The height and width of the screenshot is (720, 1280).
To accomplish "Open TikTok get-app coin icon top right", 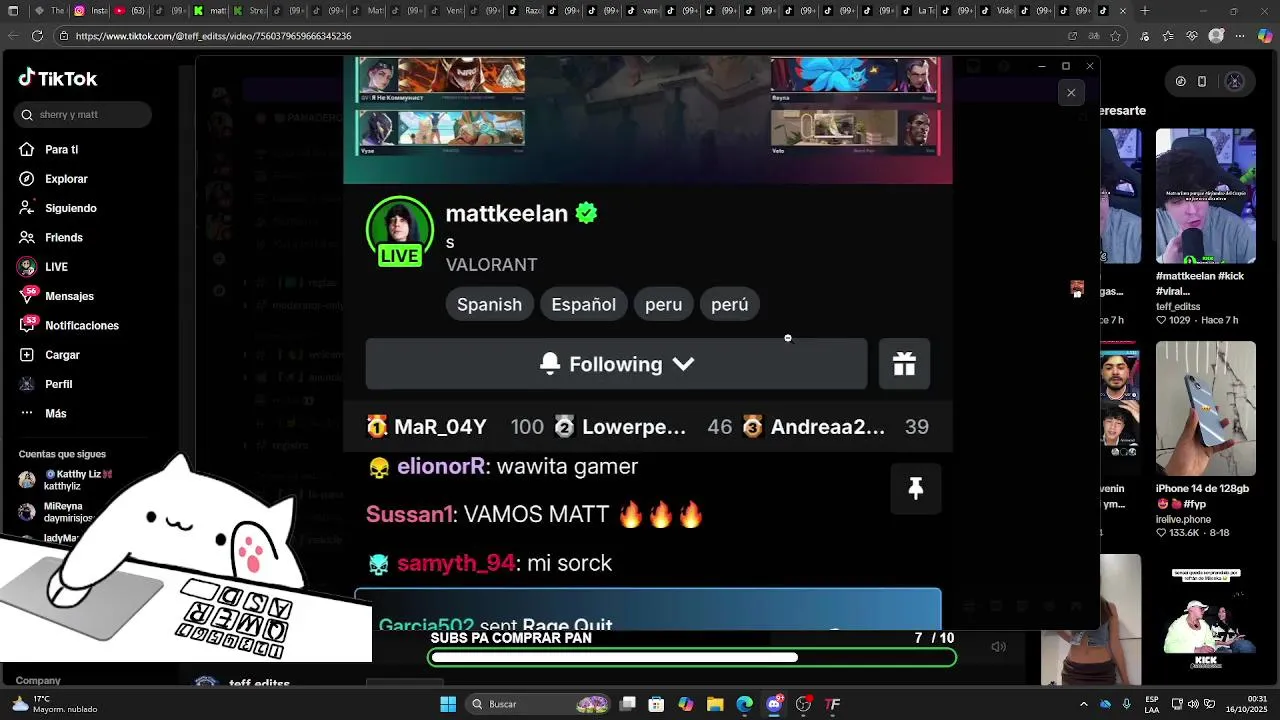I will click(1180, 82).
